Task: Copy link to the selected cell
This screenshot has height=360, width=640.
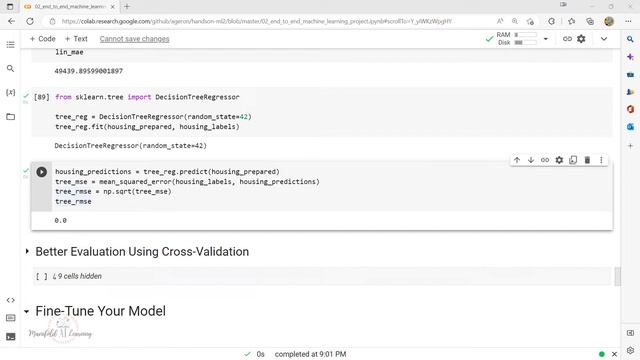Action: 545,160
